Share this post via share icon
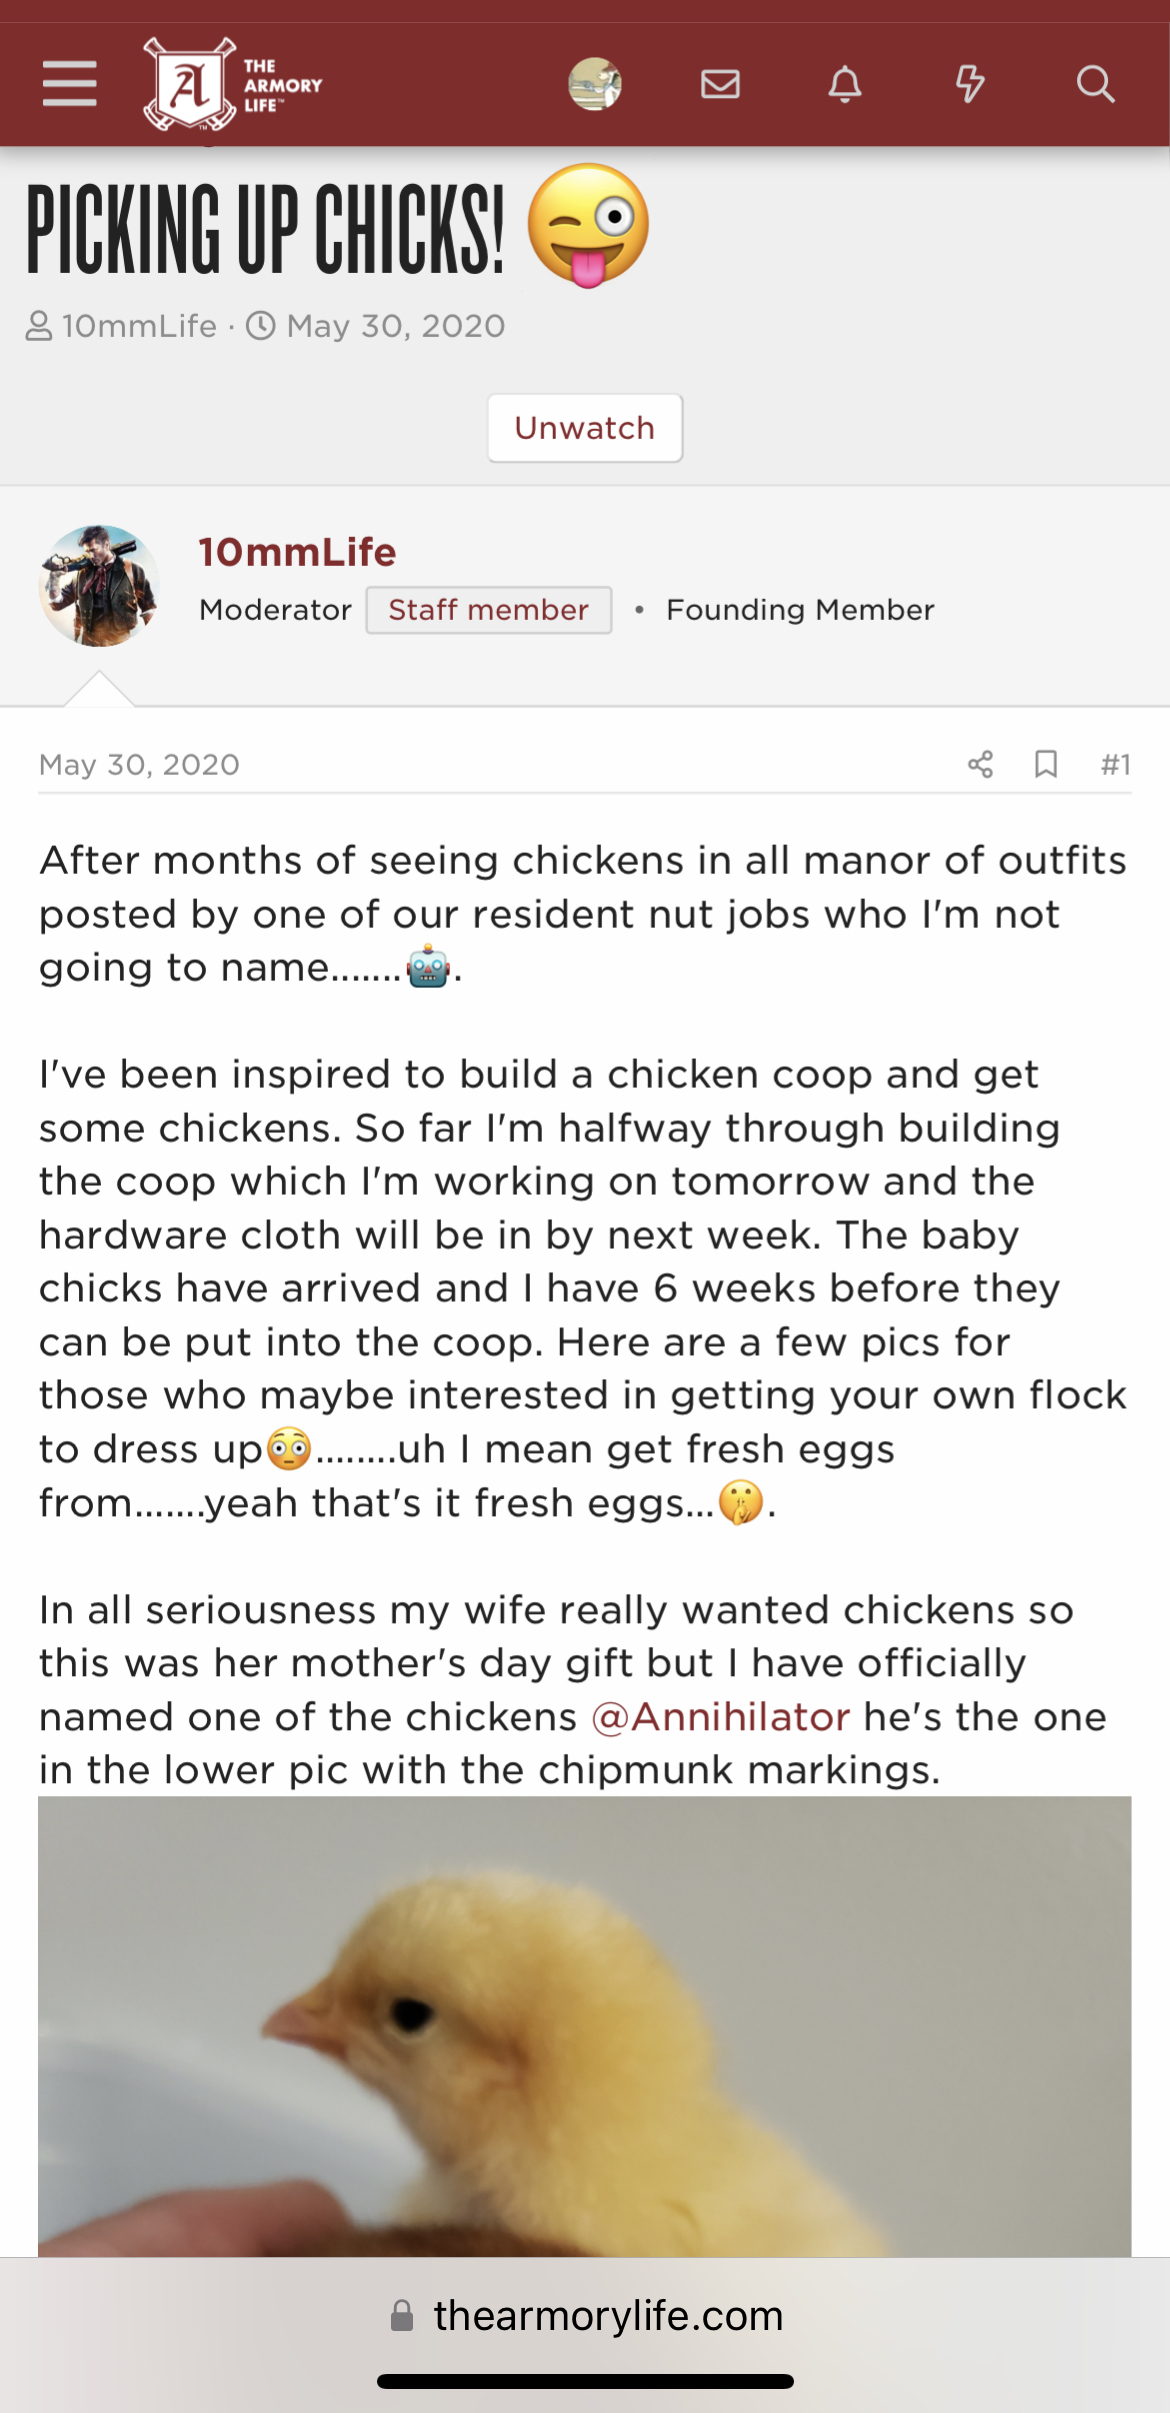1170x2413 pixels. 980,765
